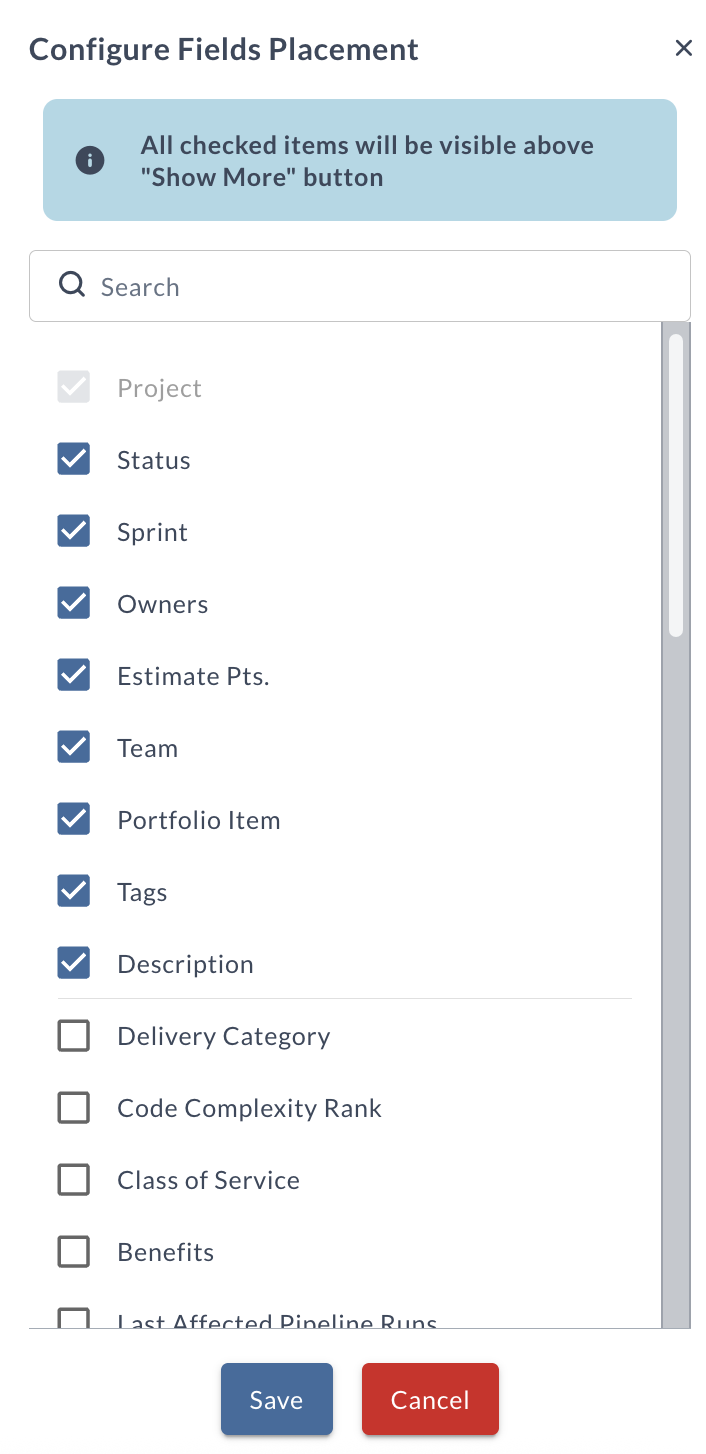Close the Configure Fields Placement dialog
Viewport: 706px width, 1454px height.
(684, 47)
